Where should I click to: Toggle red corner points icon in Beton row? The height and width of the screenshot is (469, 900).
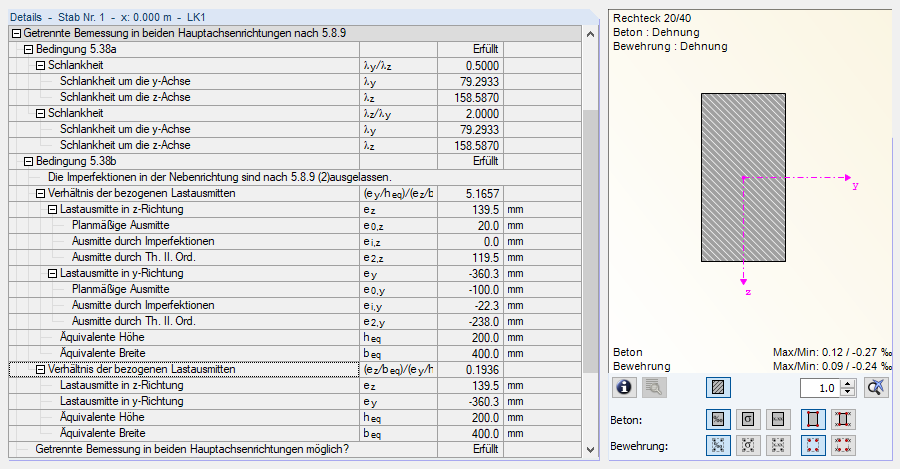click(x=813, y=420)
